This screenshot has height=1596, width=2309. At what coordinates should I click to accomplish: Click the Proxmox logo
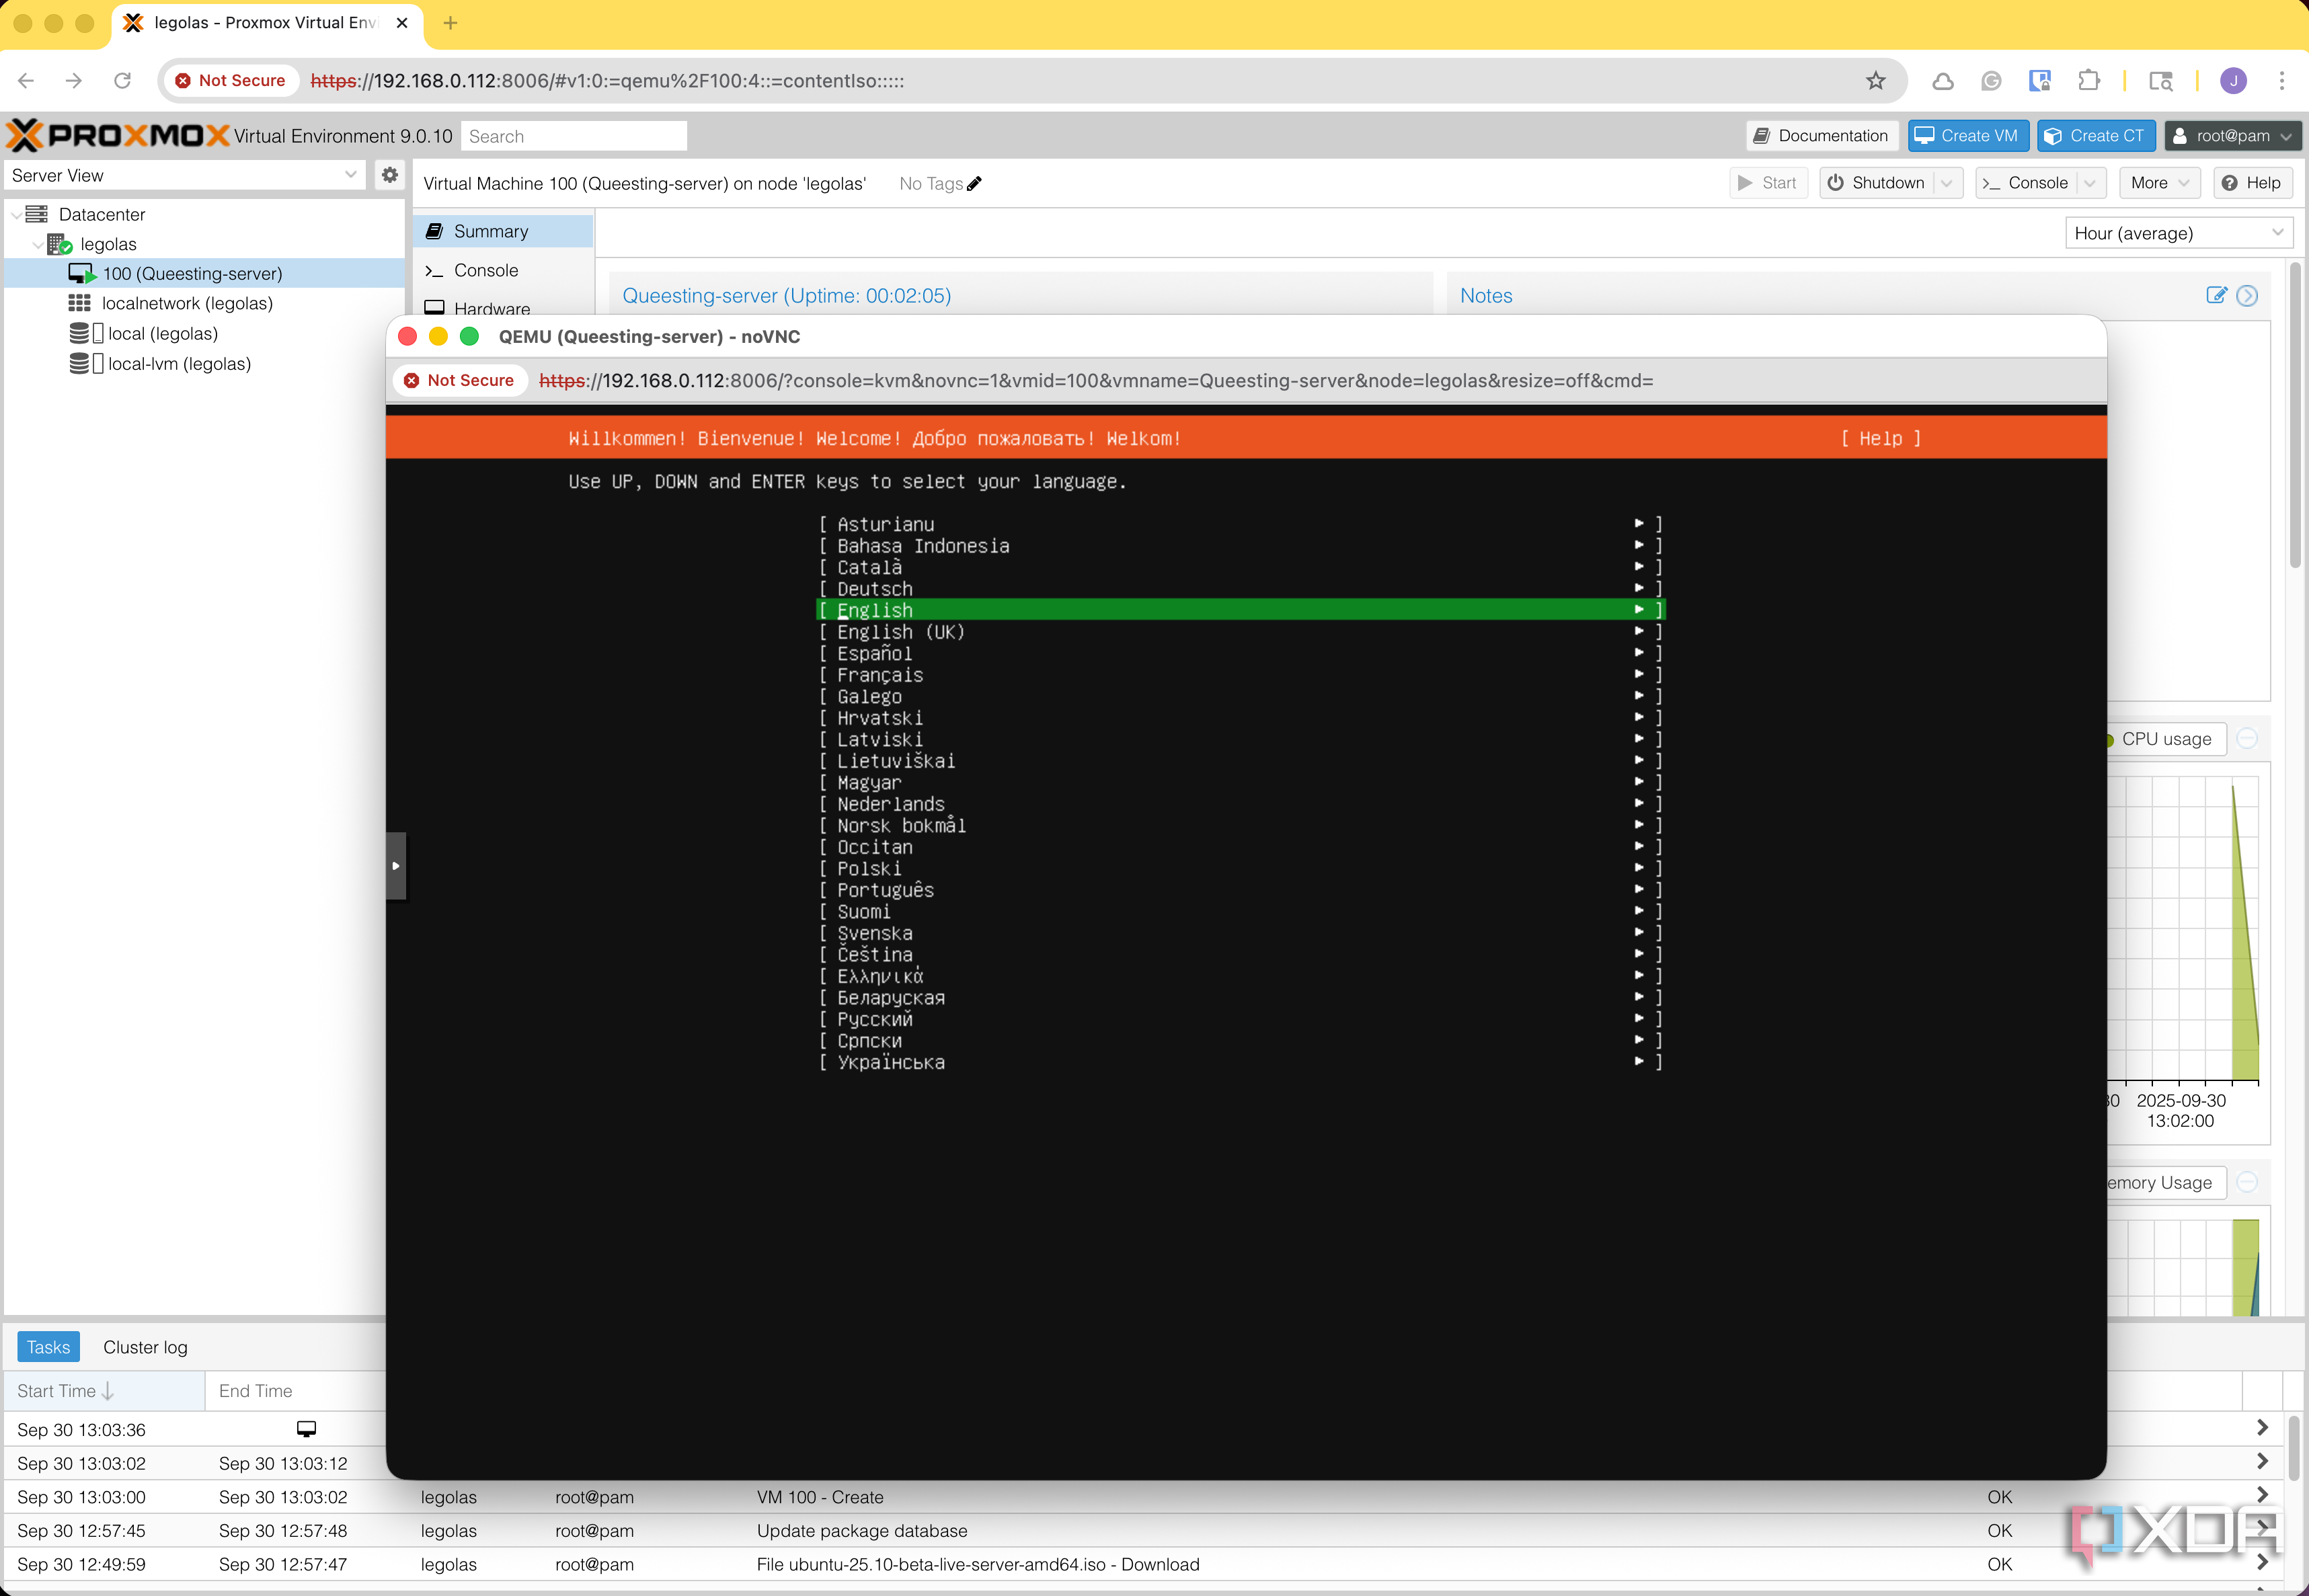[x=118, y=135]
